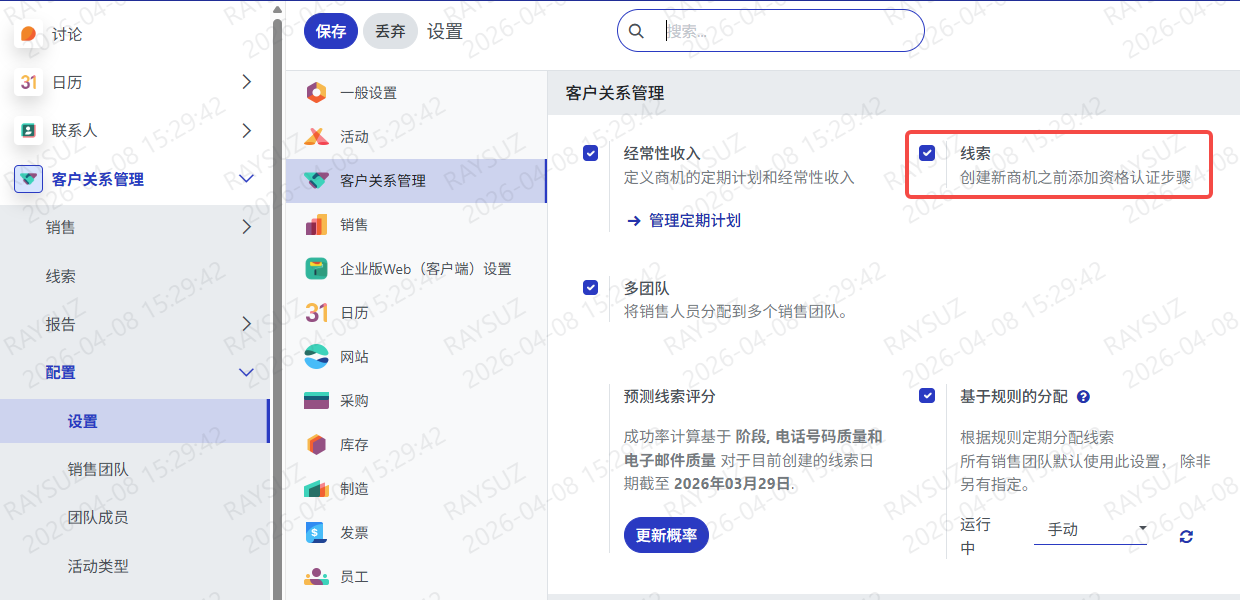Click the 员工 label in the settings list

coord(354,577)
